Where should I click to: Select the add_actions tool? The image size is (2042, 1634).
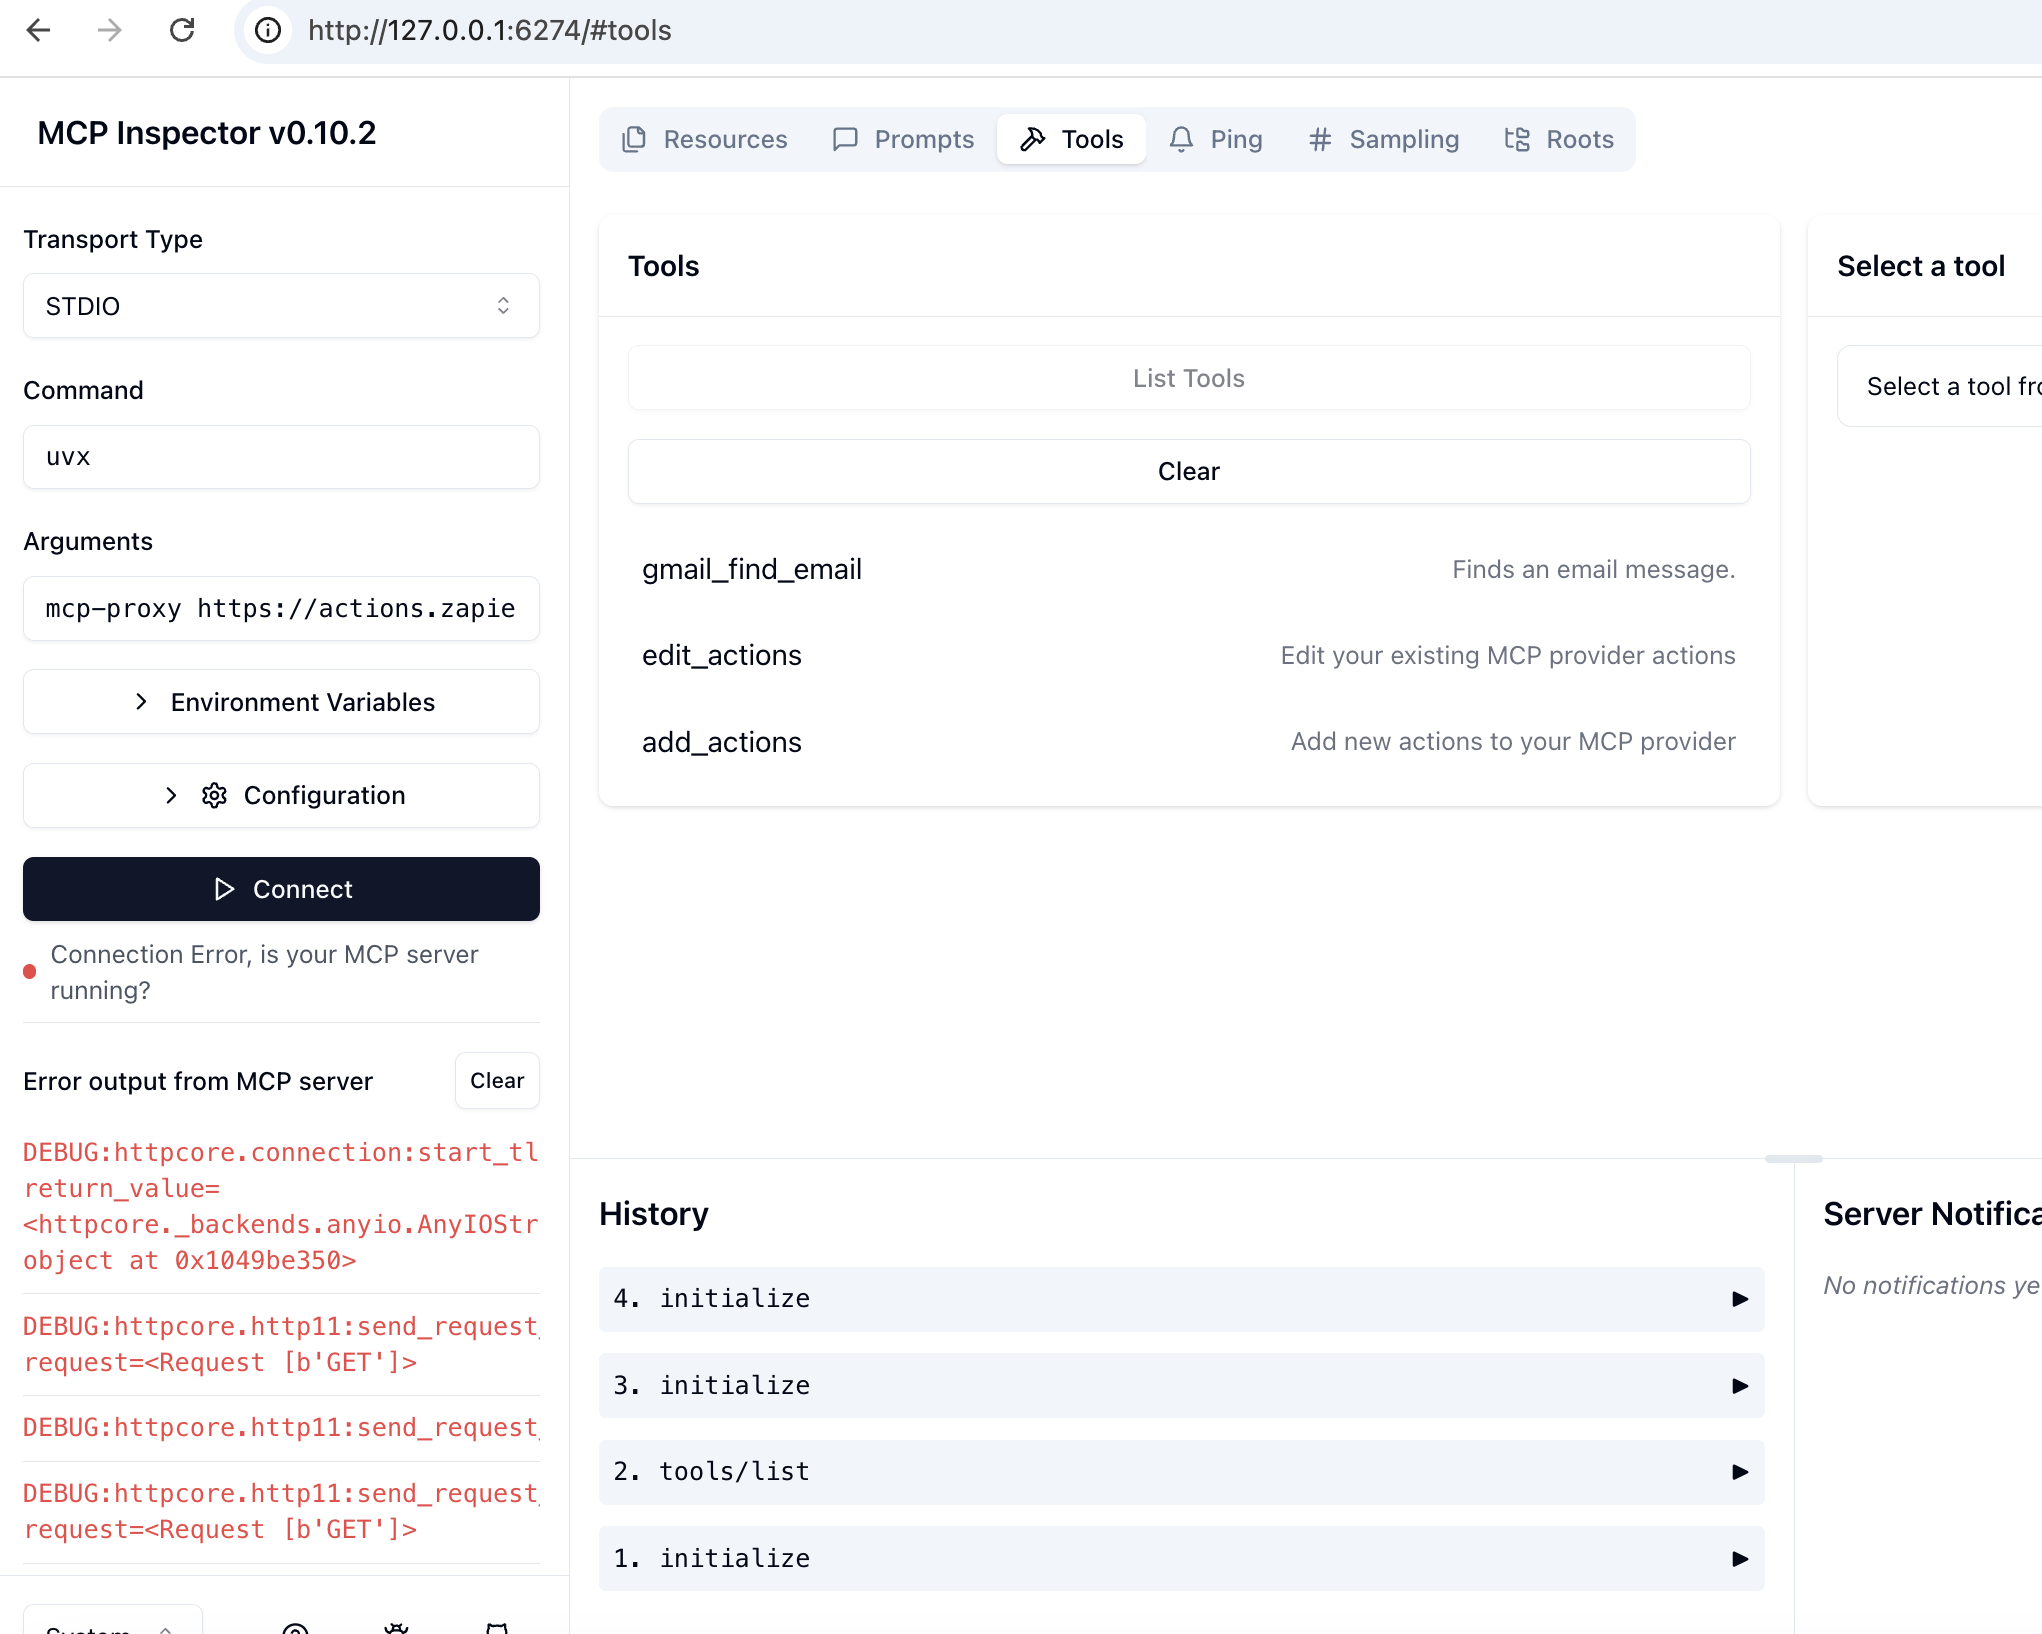pos(722,742)
